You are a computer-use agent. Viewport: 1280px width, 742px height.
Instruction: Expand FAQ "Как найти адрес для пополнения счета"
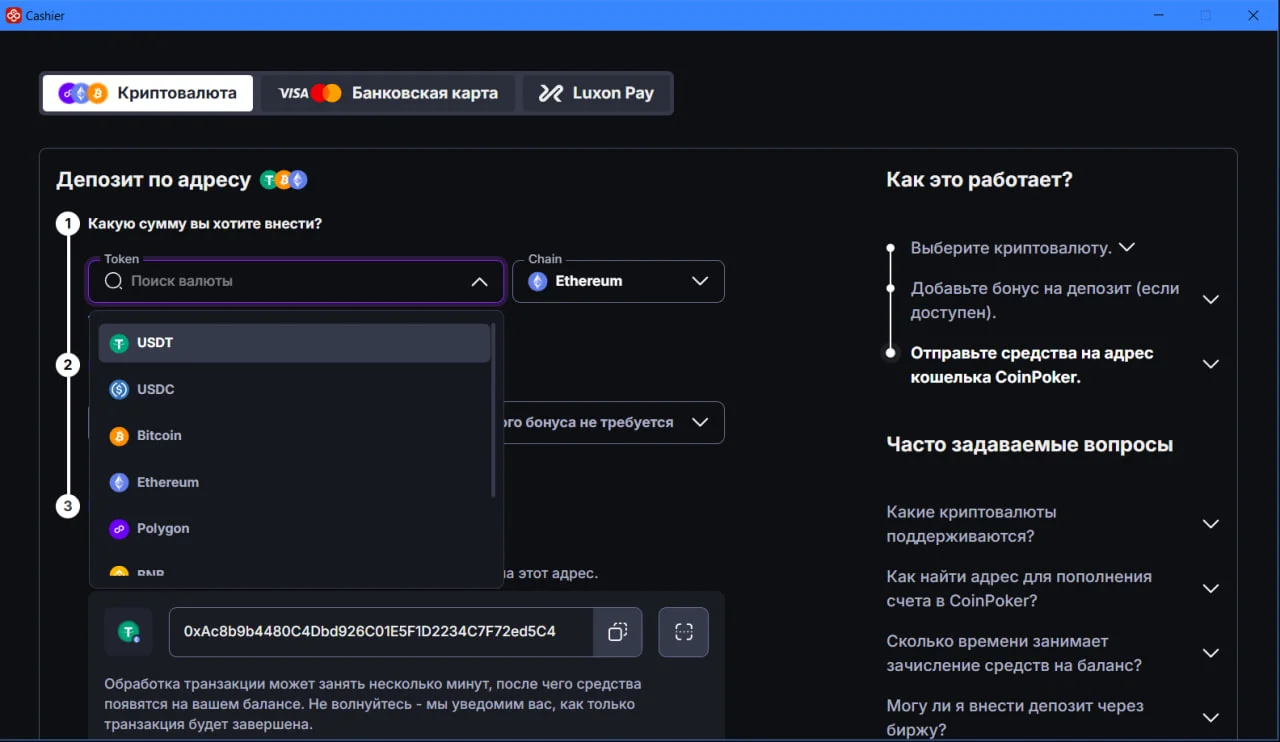[1210, 589]
